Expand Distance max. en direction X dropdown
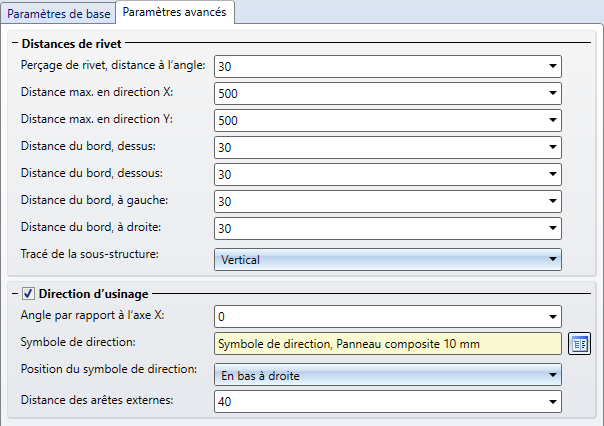The image size is (604, 426). coord(552,94)
